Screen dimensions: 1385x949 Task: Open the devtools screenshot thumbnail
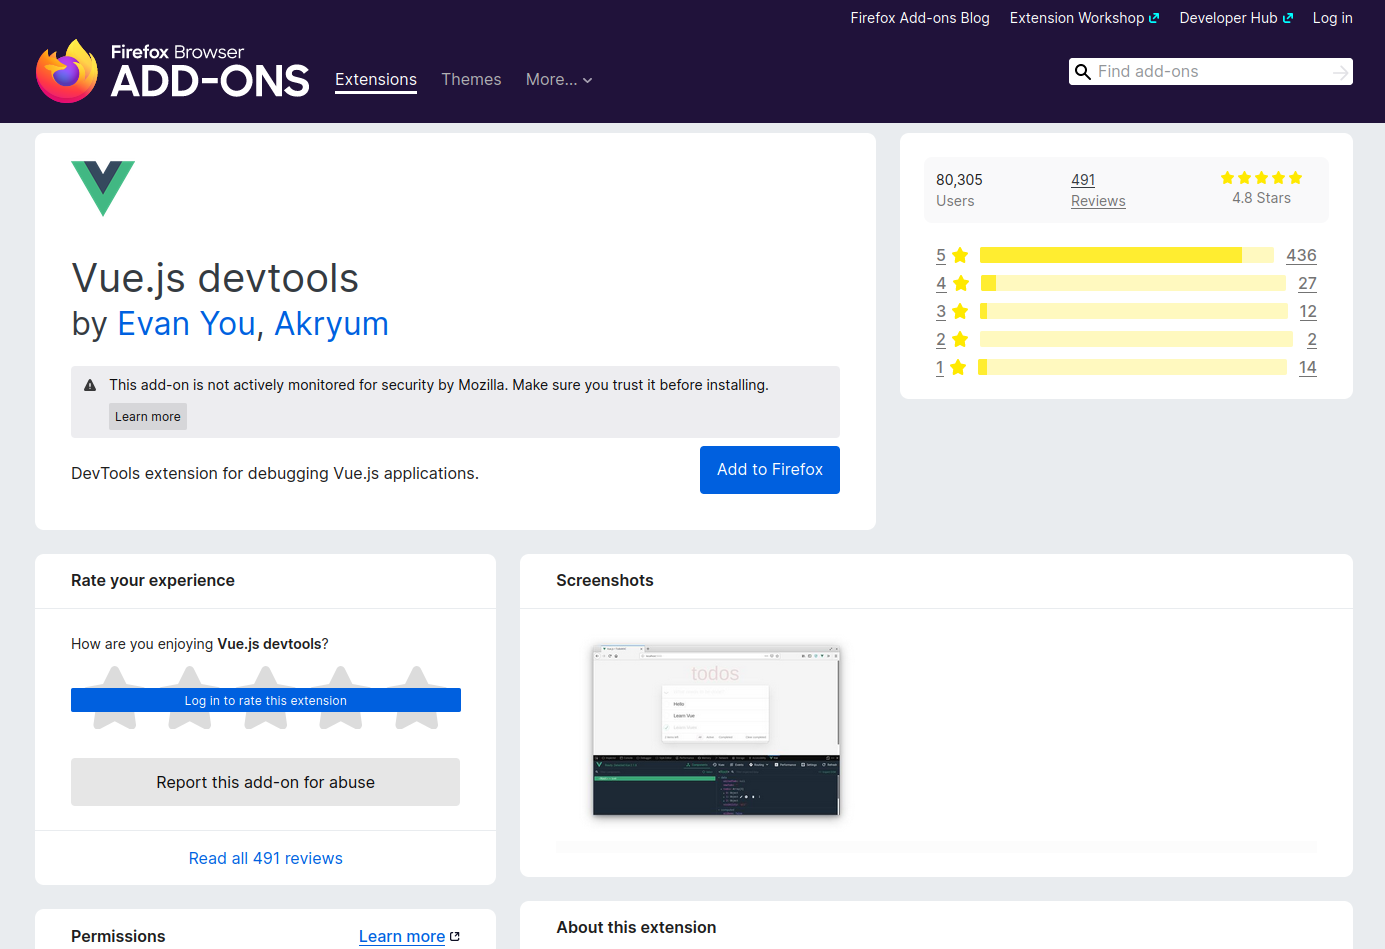tap(716, 731)
